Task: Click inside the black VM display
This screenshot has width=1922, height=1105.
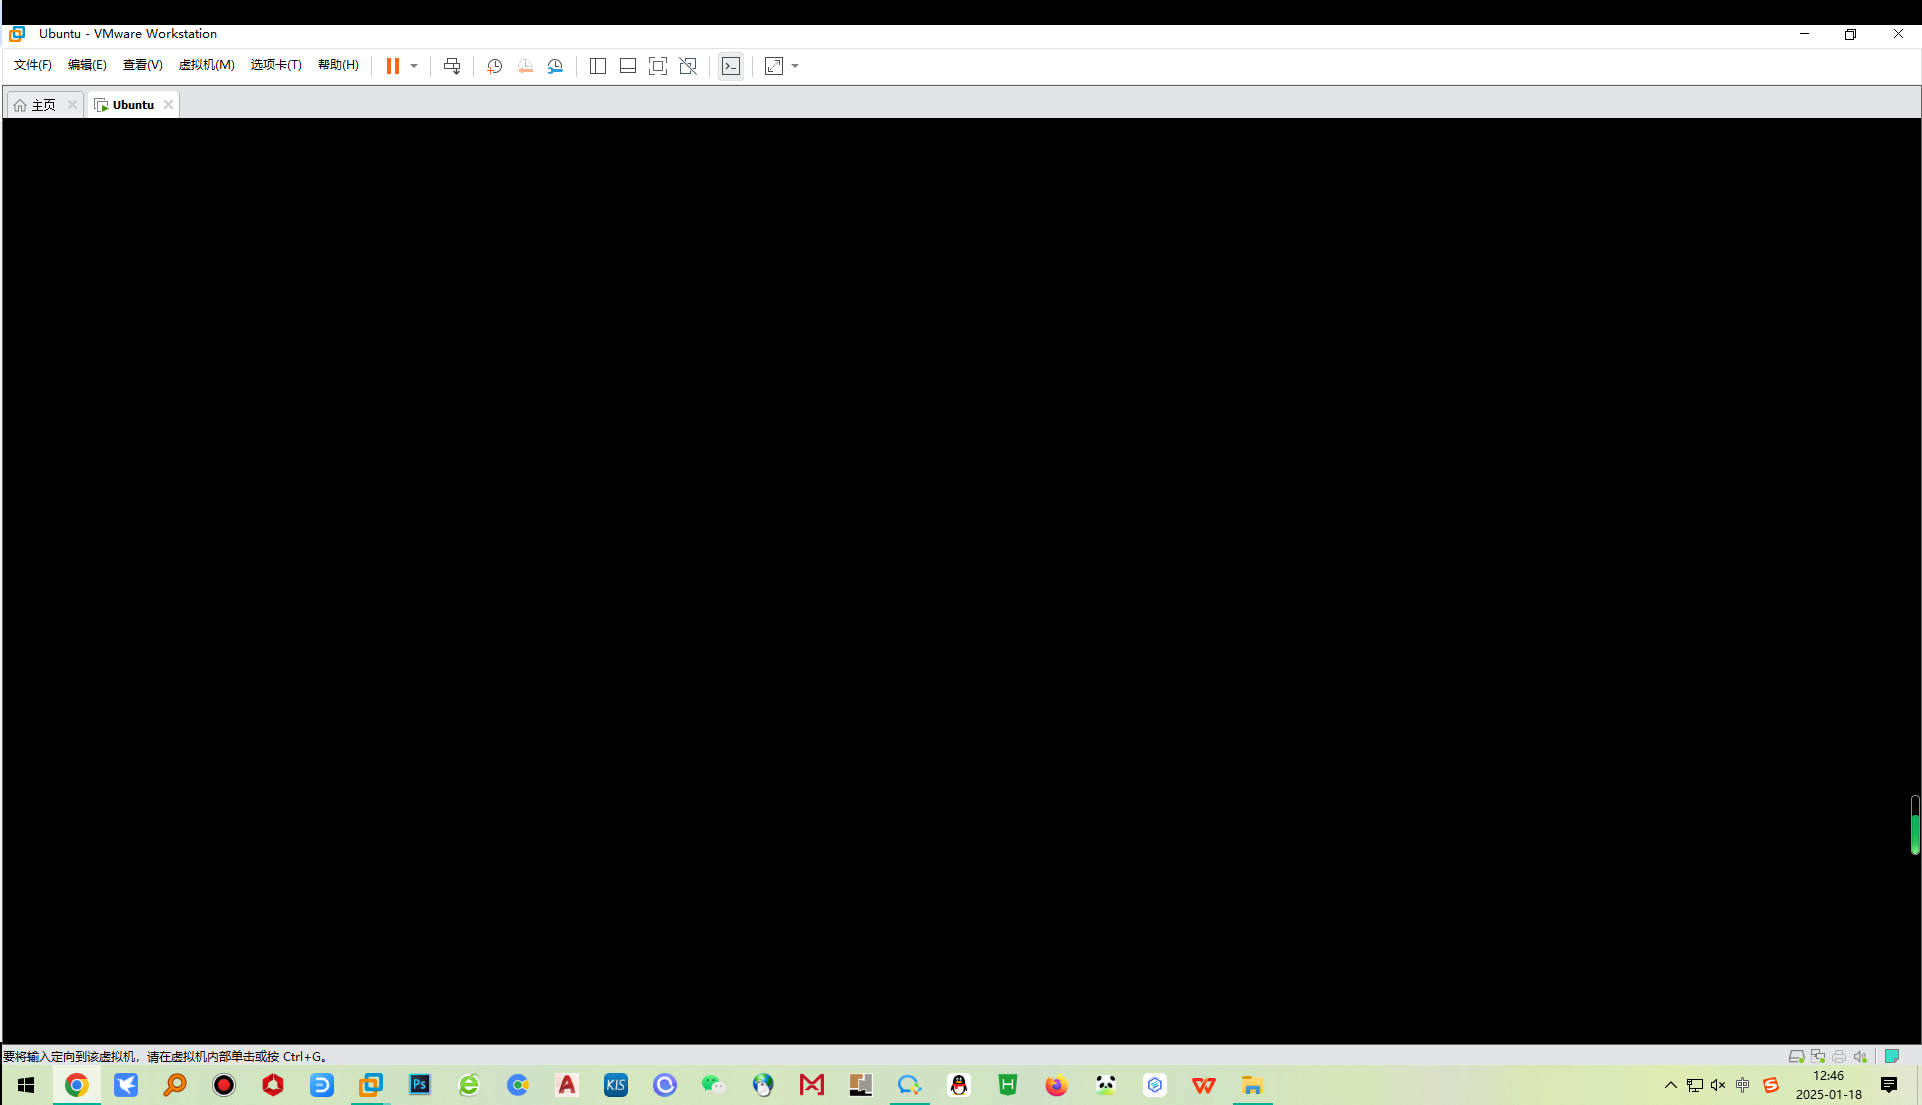Action: click(960, 580)
